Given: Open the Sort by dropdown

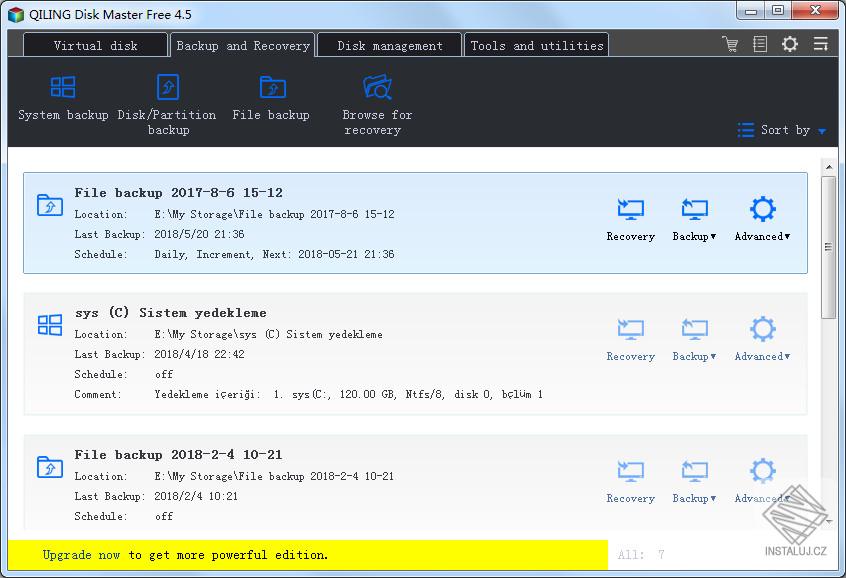Looking at the screenshot, I should 782,130.
